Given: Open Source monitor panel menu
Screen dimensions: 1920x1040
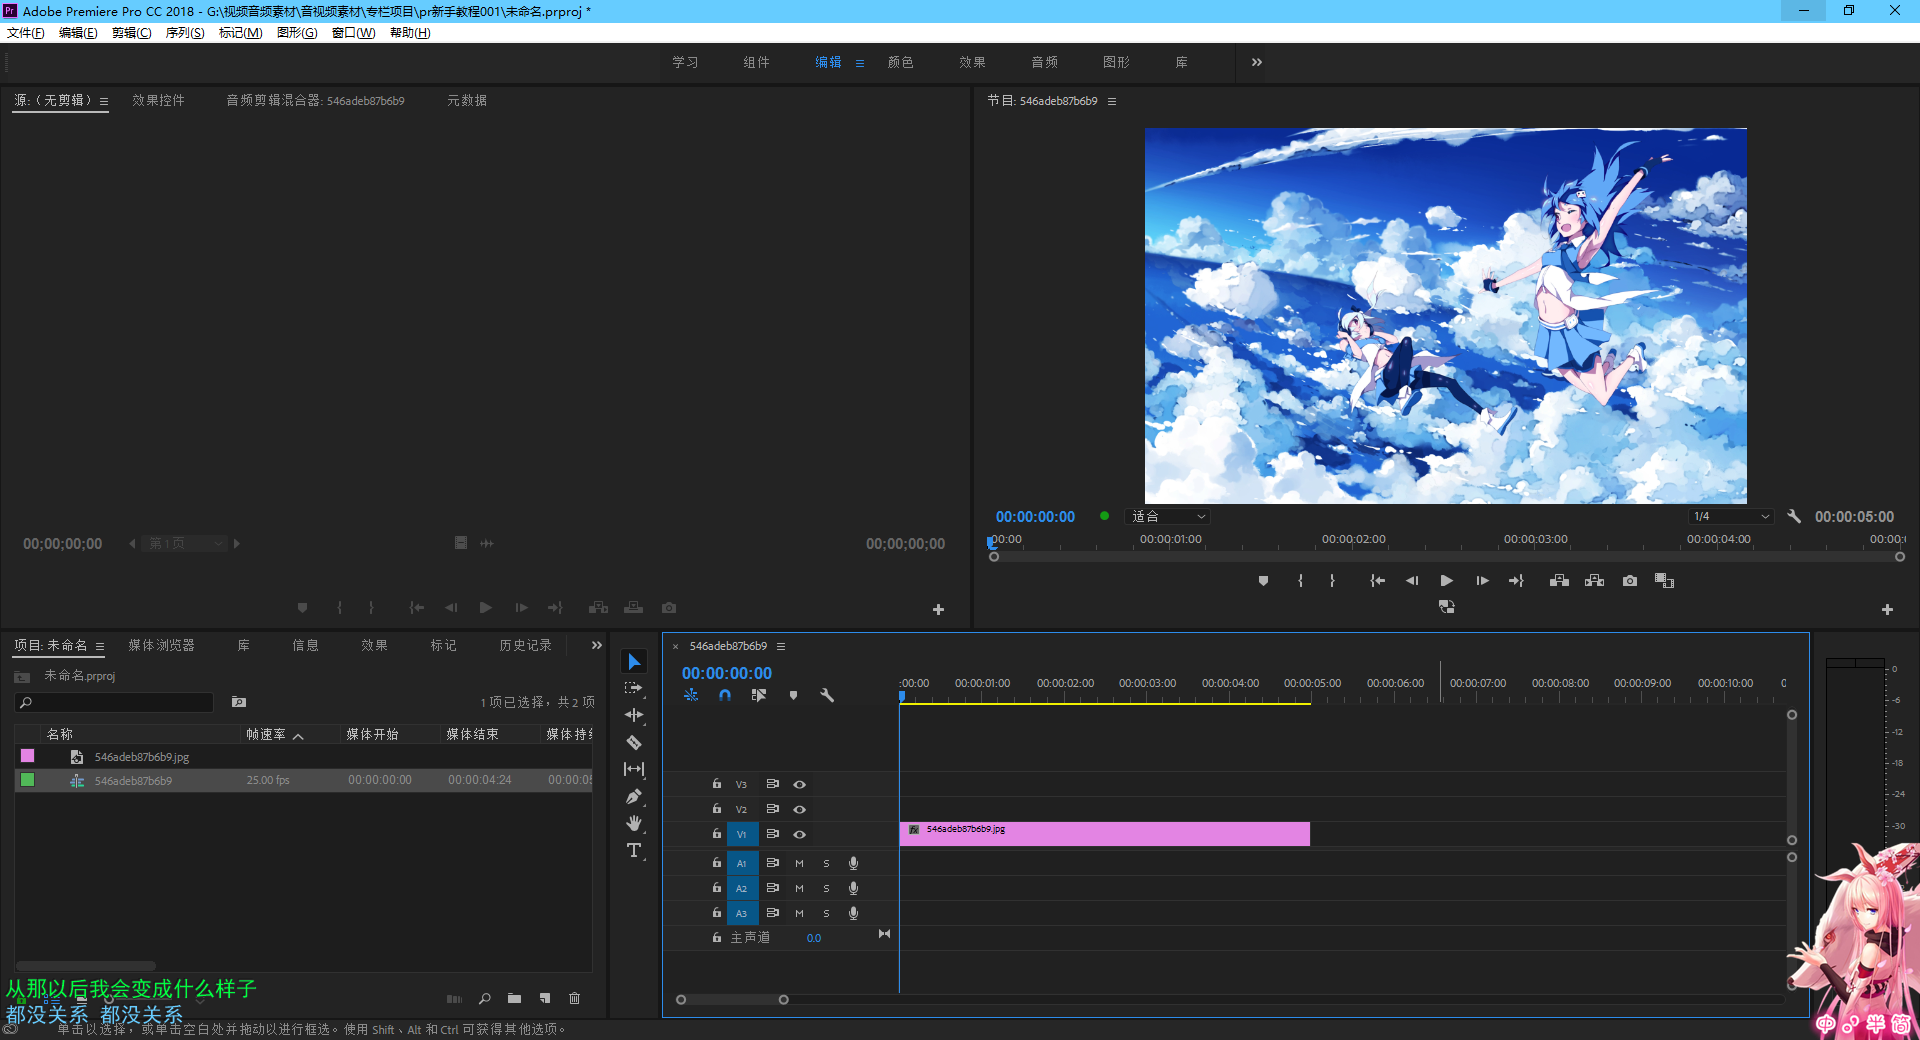Looking at the screenshot, I should 104,101.
